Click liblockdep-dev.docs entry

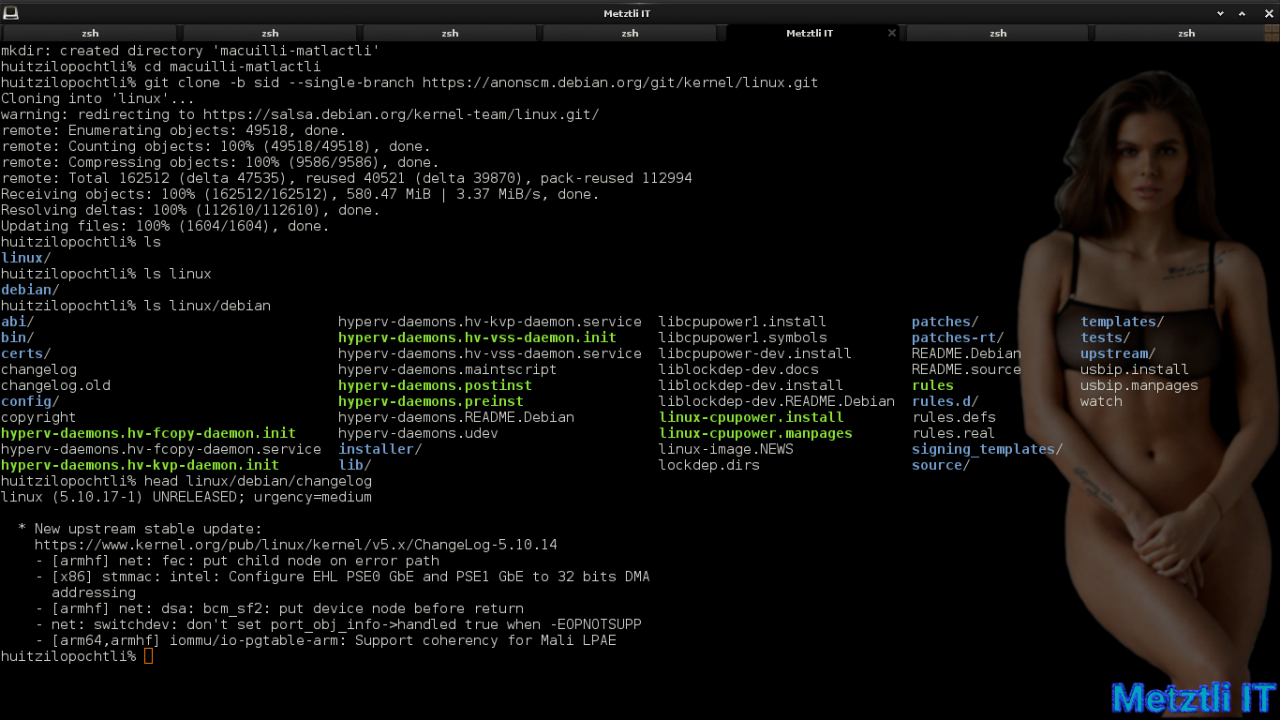coord(738,369)
